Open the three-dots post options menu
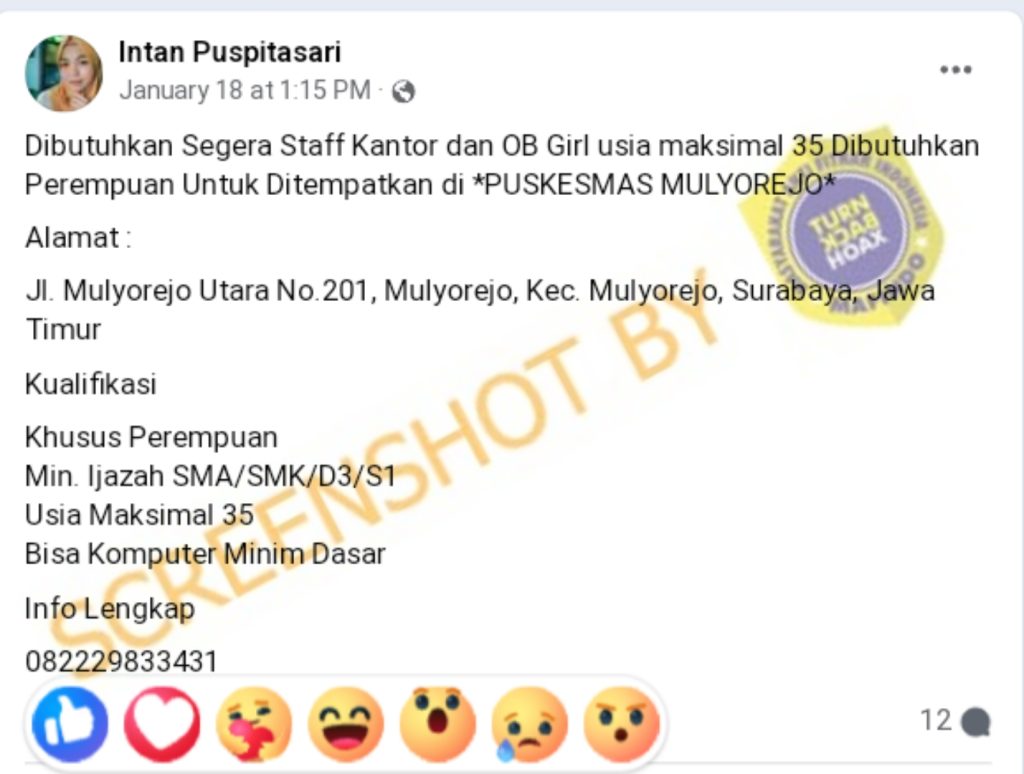 955,69
